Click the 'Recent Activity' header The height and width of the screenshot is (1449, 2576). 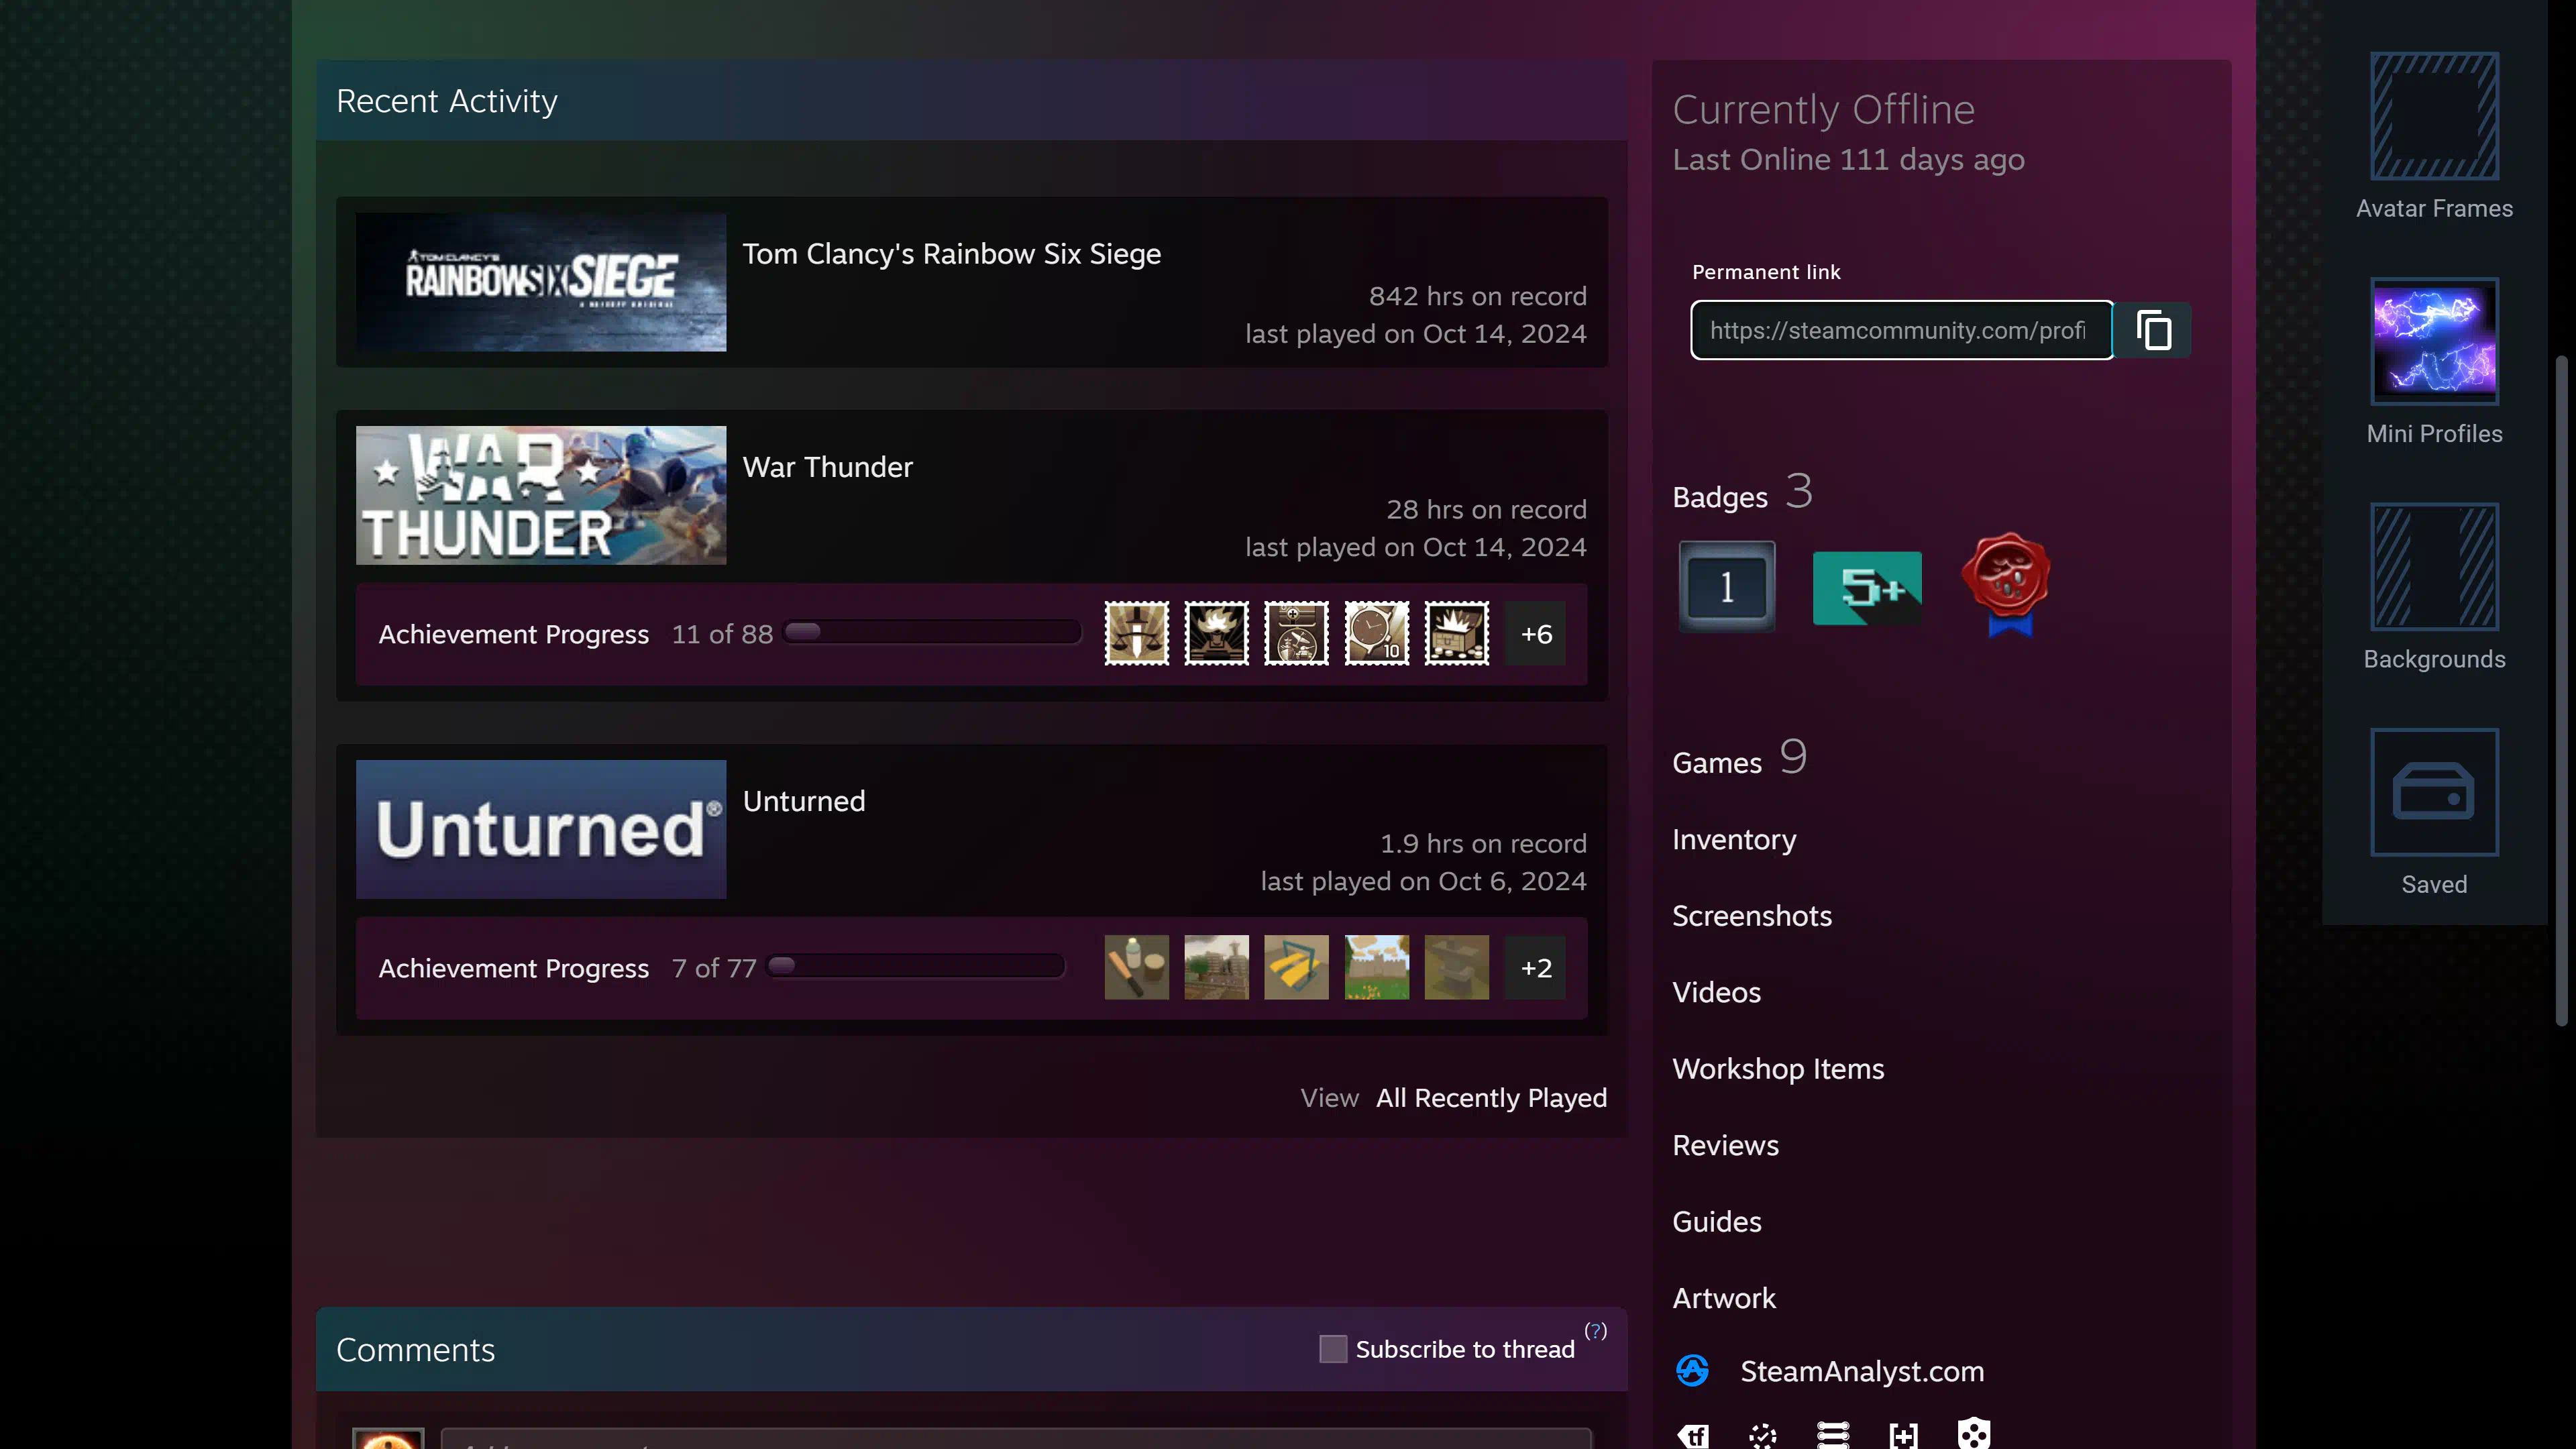point(446,101)
